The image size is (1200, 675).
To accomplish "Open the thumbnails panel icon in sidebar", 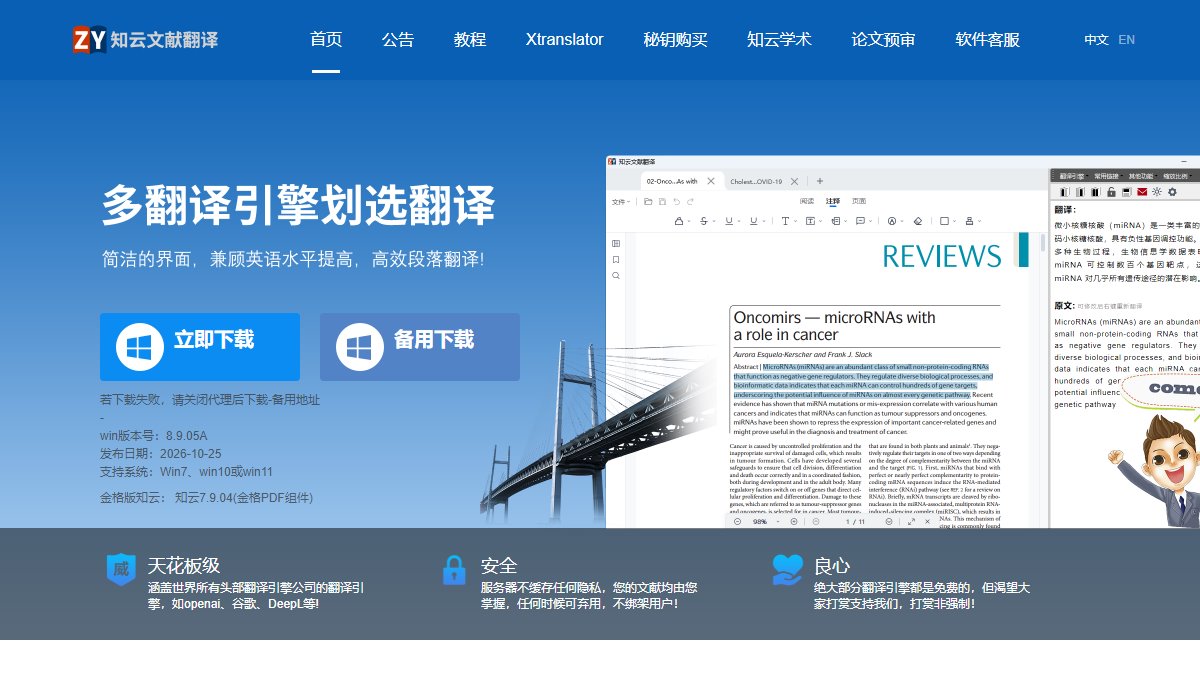I will point(616,243).
